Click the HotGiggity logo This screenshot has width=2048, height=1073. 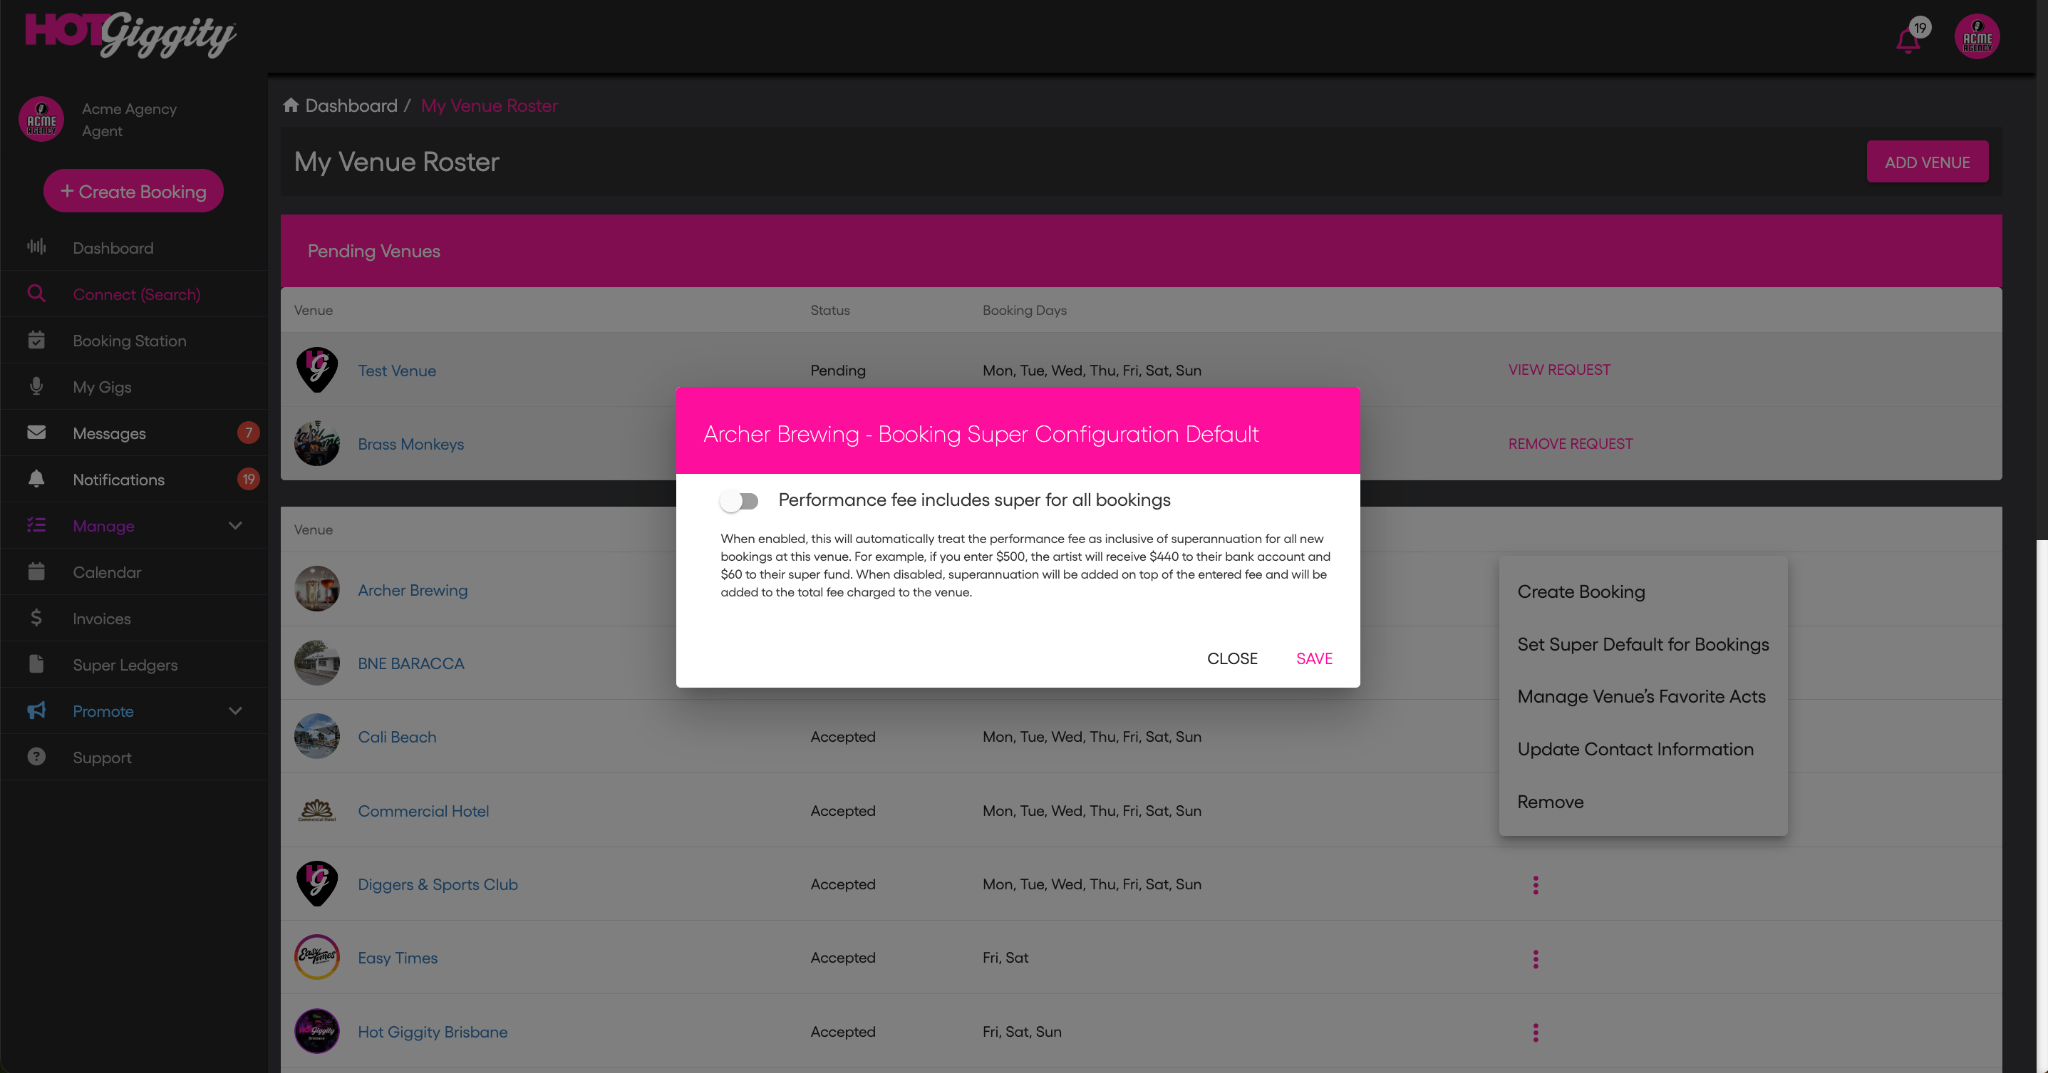[x=131, y=35]
